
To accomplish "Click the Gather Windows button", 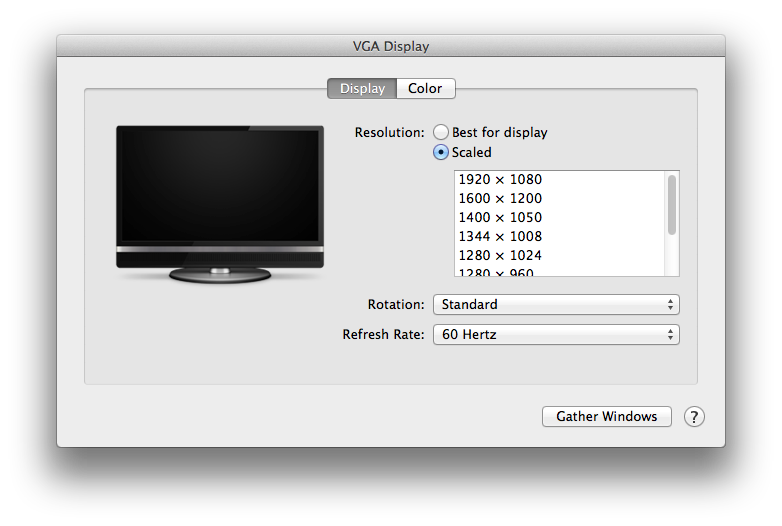I will coord(606,417).
